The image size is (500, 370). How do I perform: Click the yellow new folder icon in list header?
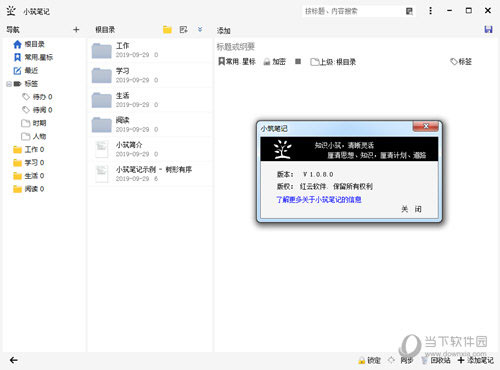coord(167,30)
